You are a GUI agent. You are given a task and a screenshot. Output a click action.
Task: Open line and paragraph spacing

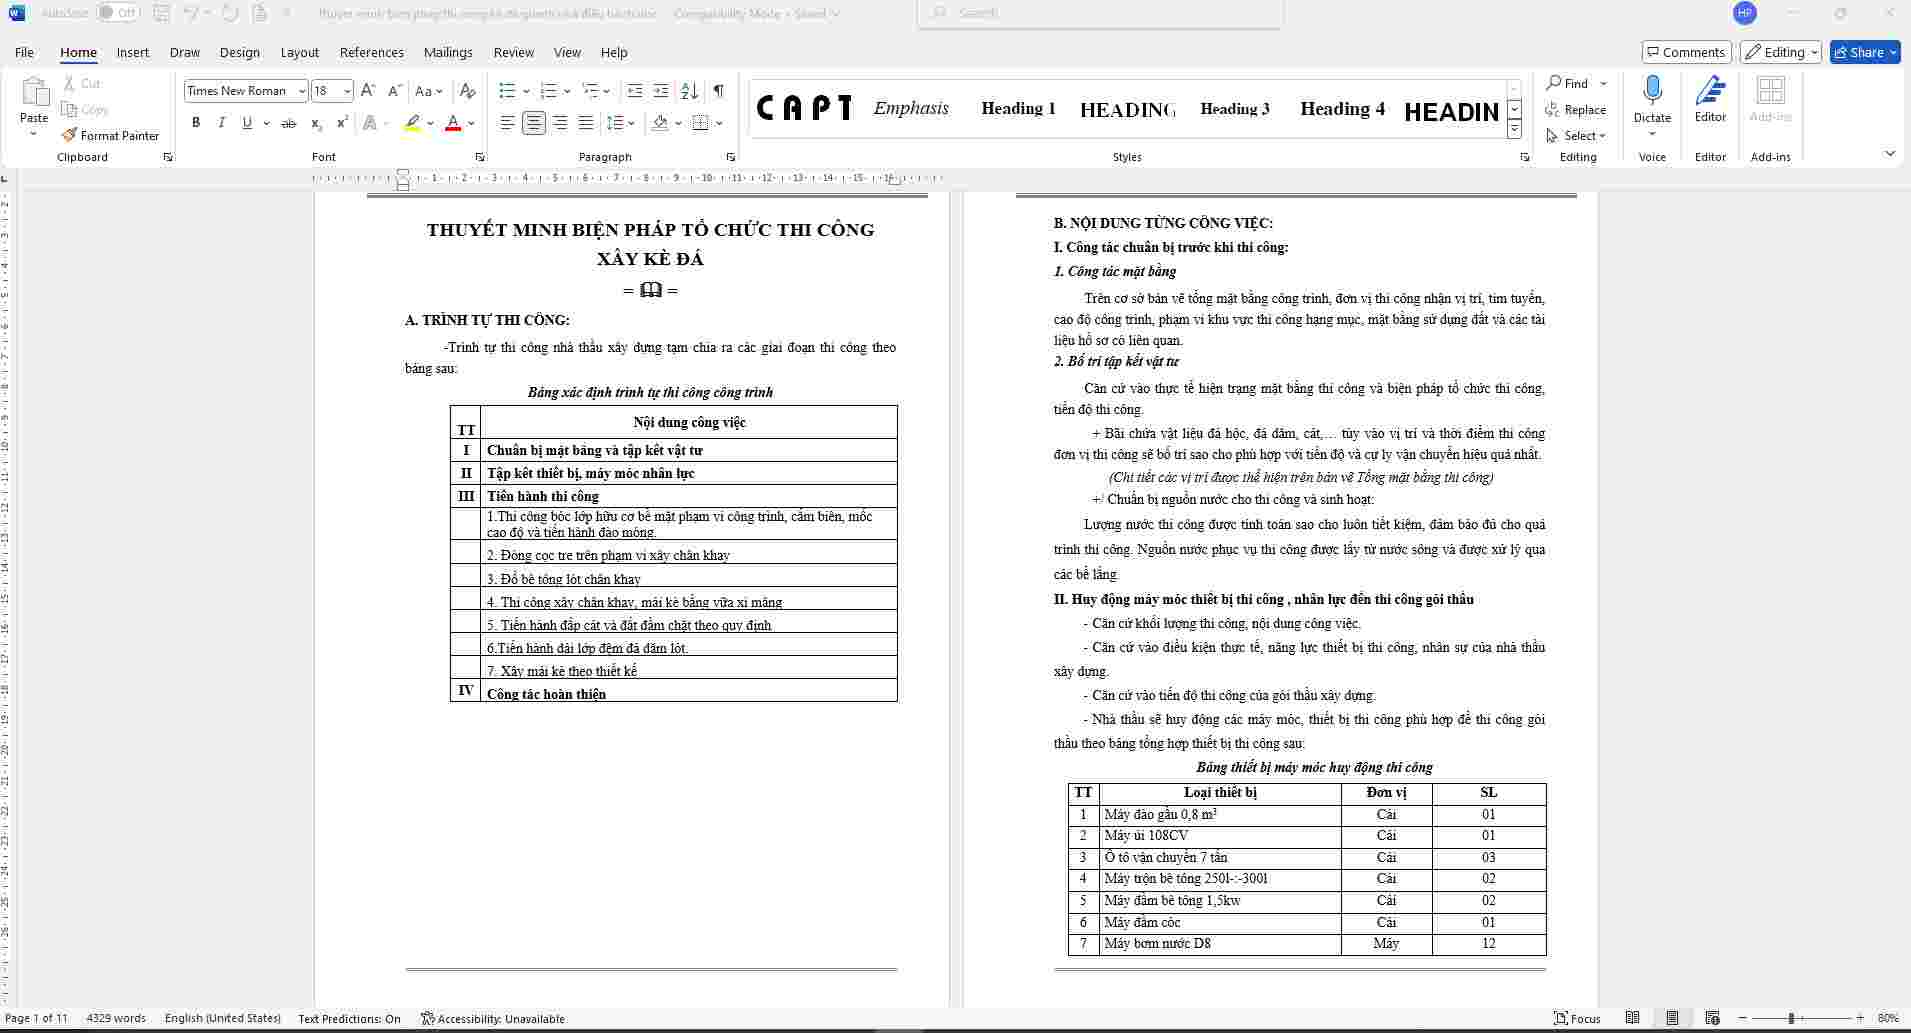coord(615,123)
